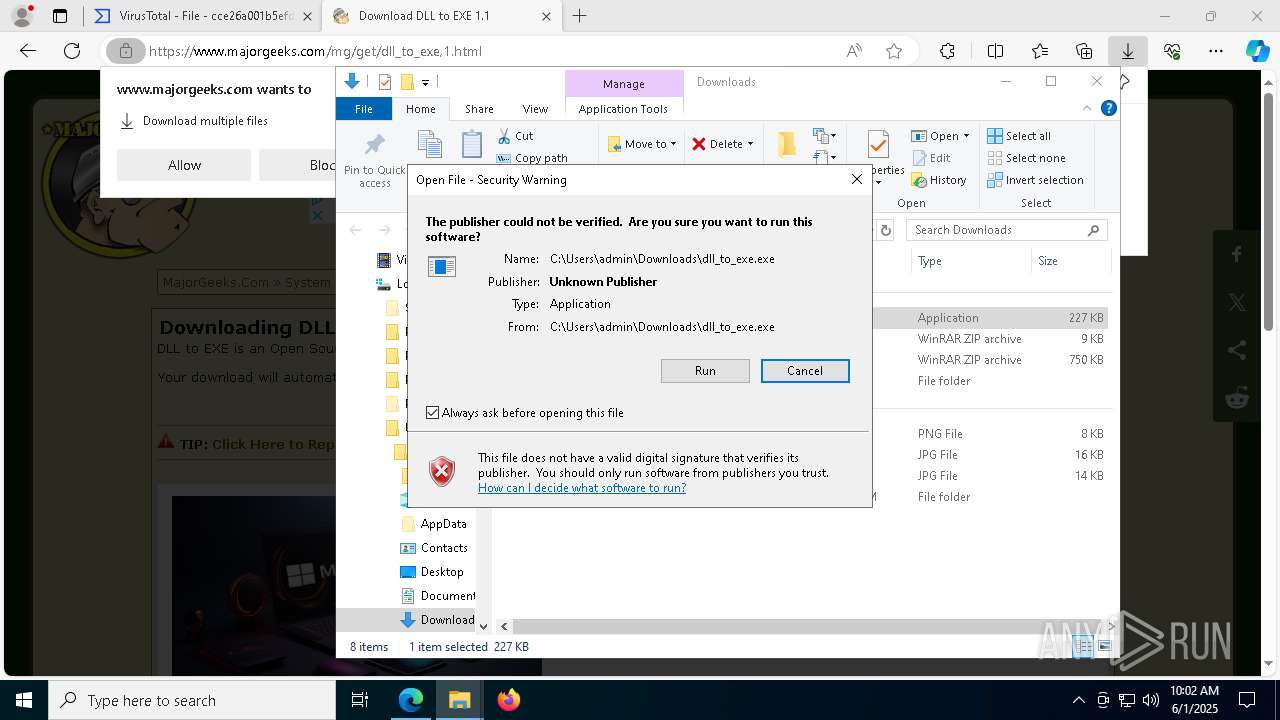The width and height of the screenshot is (1280, 720).
Task: Click the Properties checkmark icon
Action: click(x=878, y=145)
